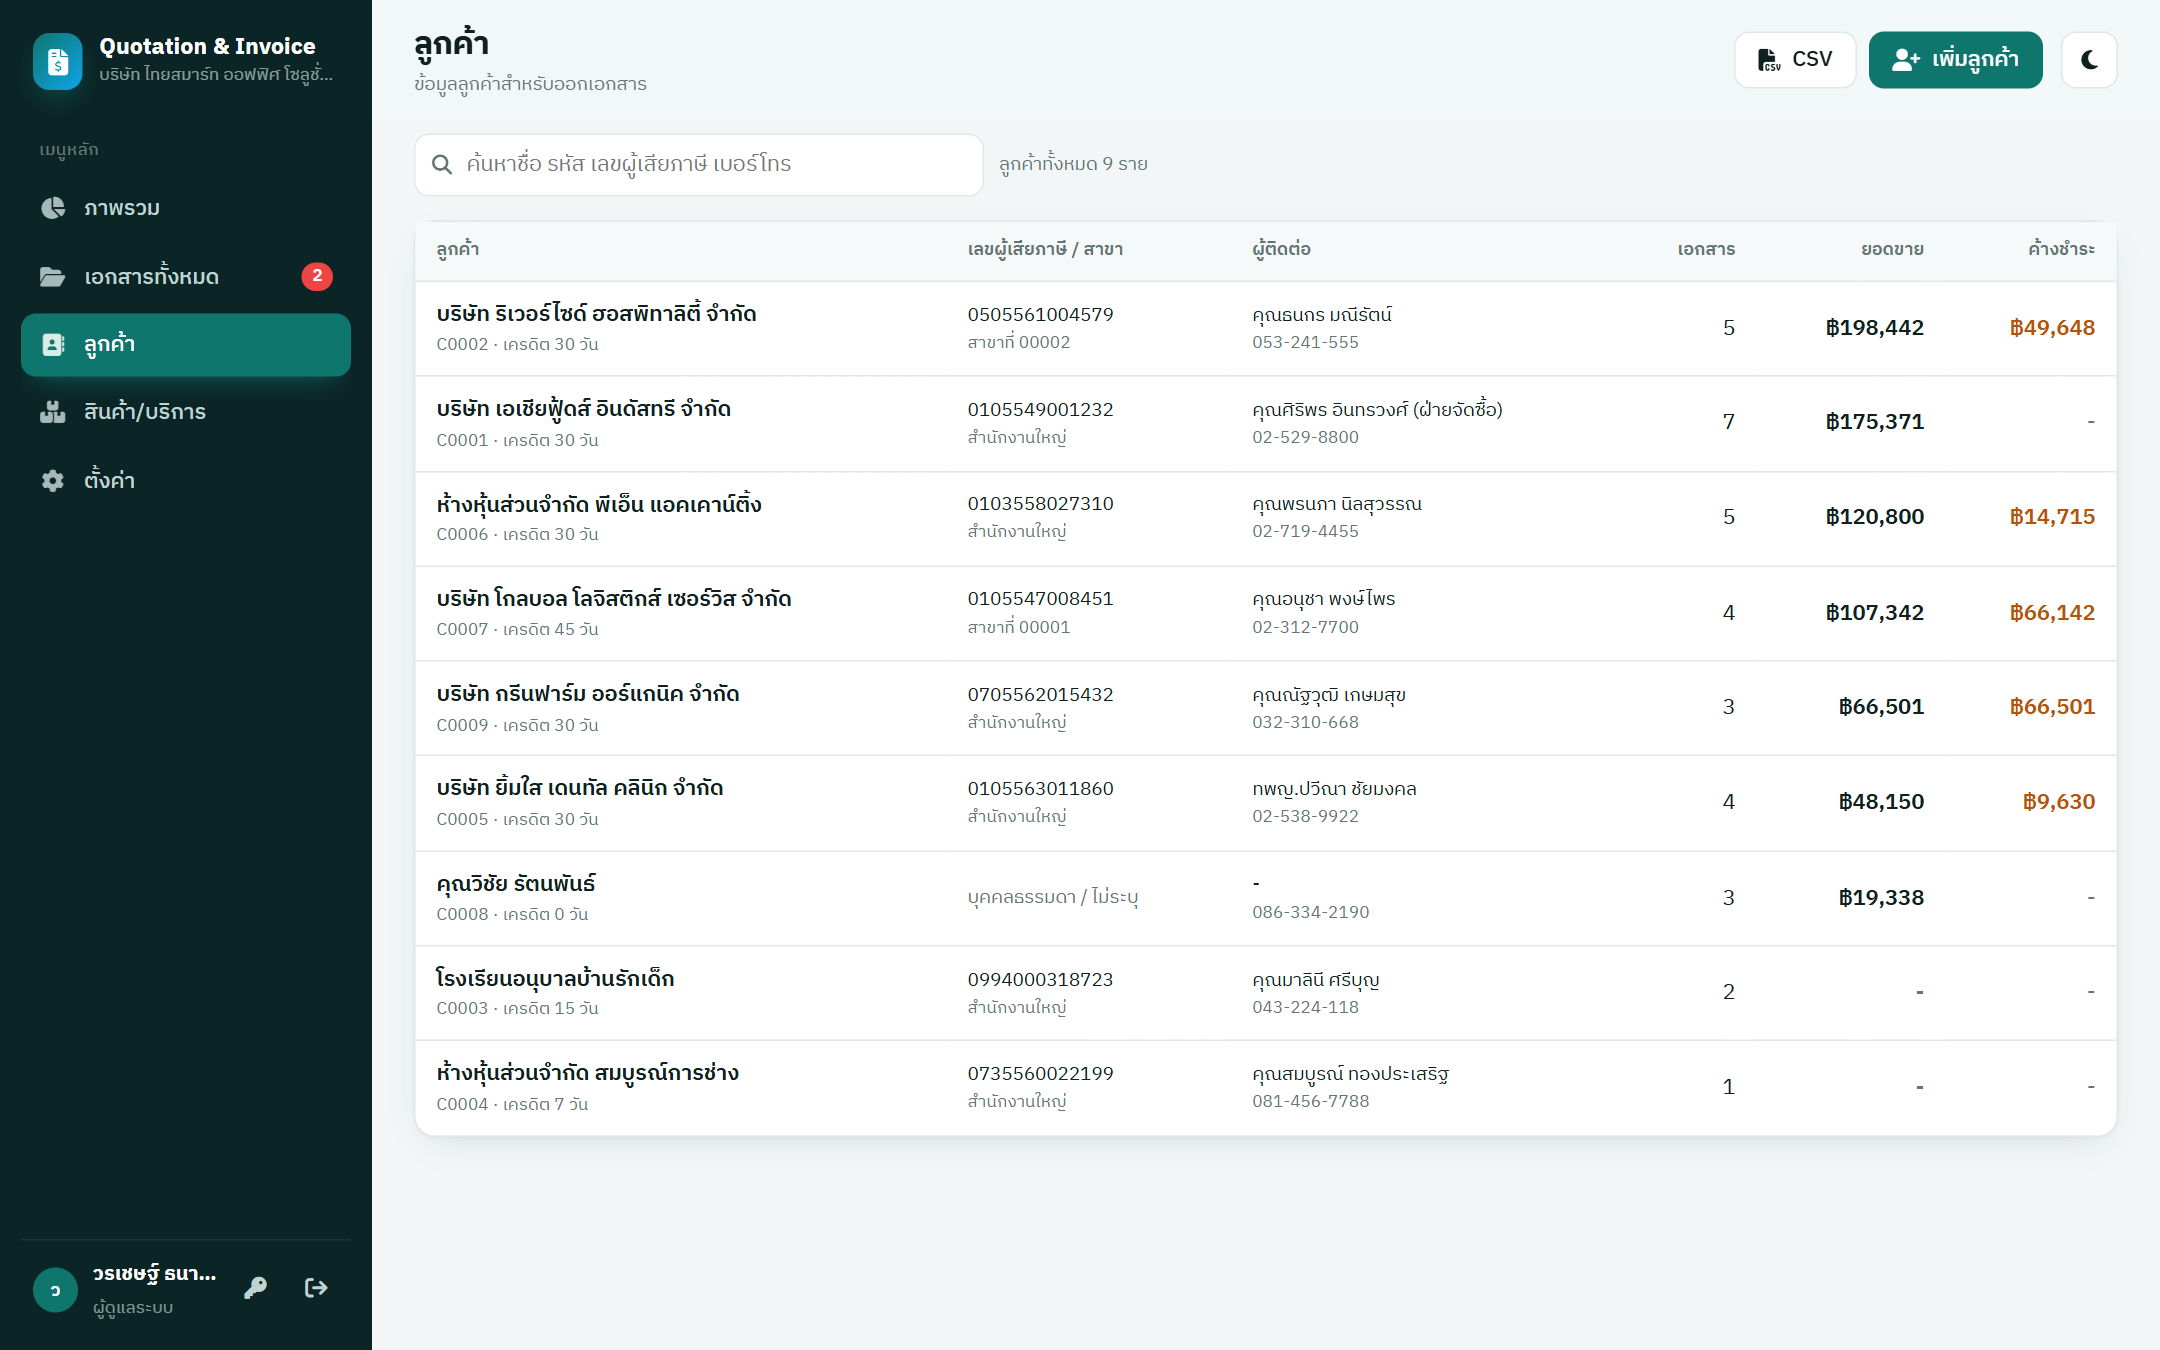Click the red badge showing 2

point(317,276)
